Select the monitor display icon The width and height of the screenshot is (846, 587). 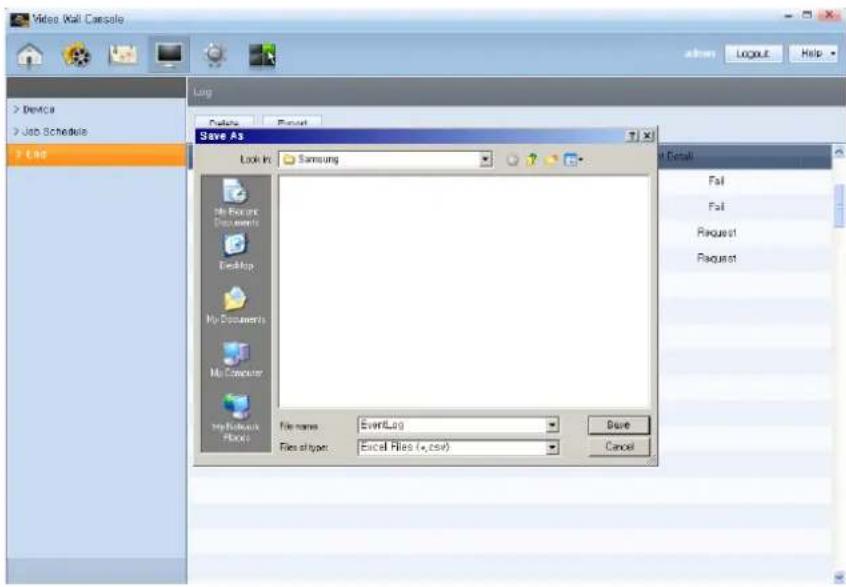169,55
